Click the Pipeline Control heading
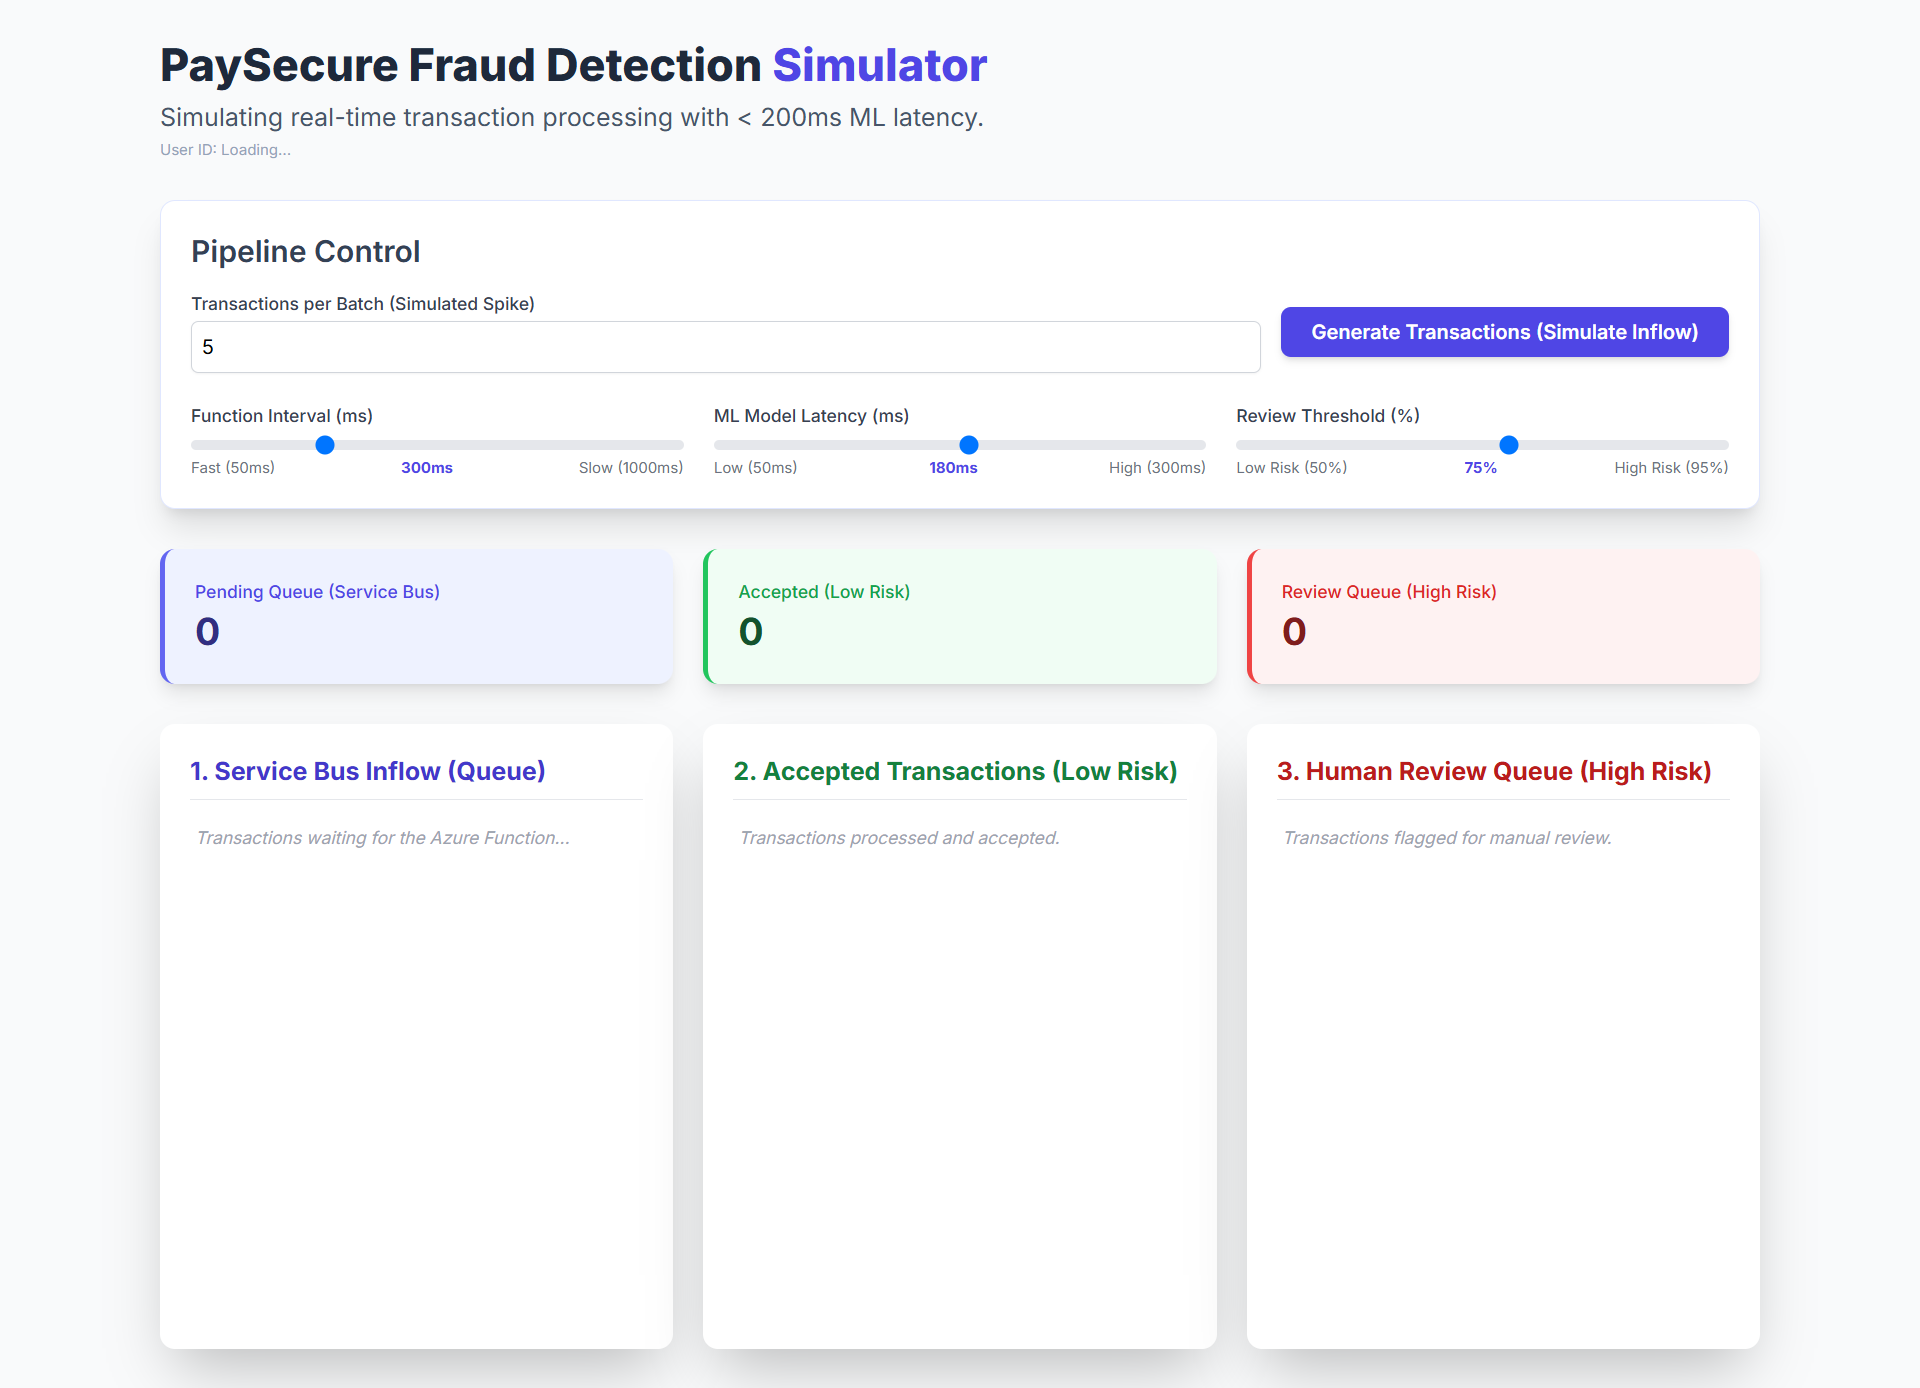The image size is (1920, 1388). point(306,252)
